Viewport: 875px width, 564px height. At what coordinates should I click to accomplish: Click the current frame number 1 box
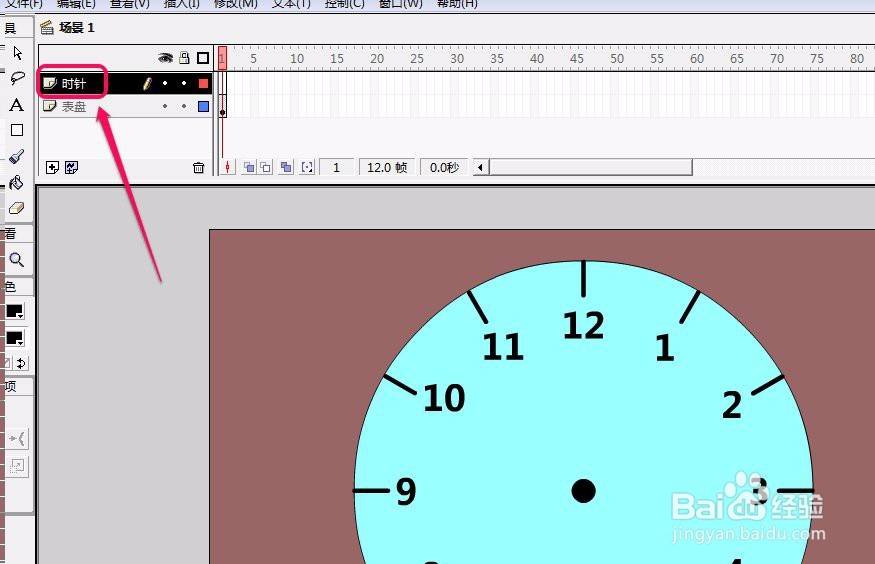(336, 167)
